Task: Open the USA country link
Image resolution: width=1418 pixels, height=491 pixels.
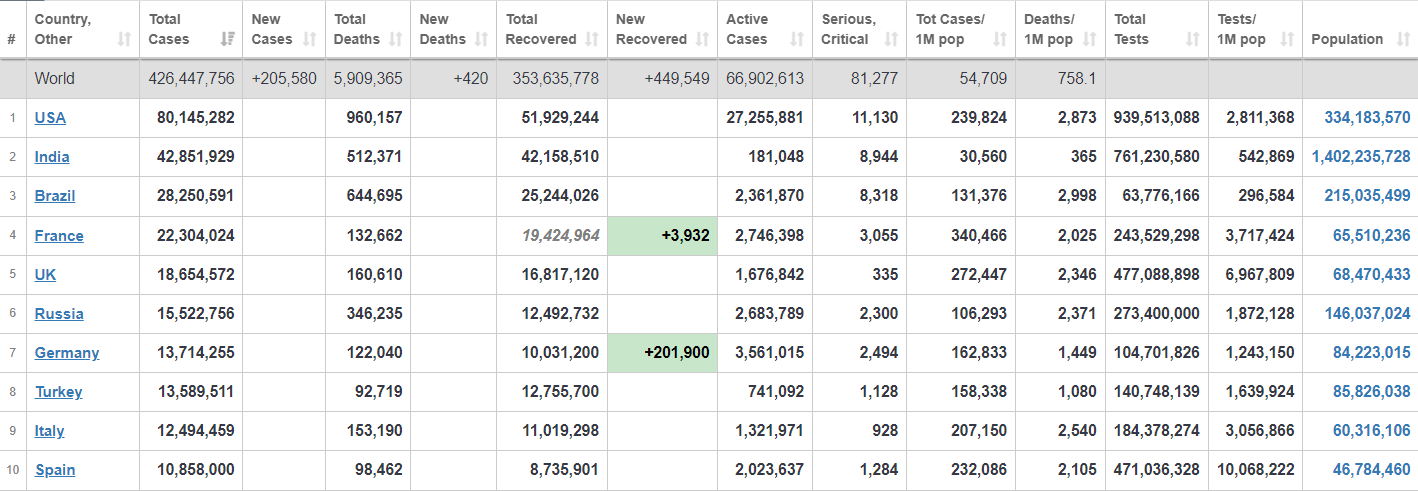Action: pyautogui.click(x=50, y=118)
